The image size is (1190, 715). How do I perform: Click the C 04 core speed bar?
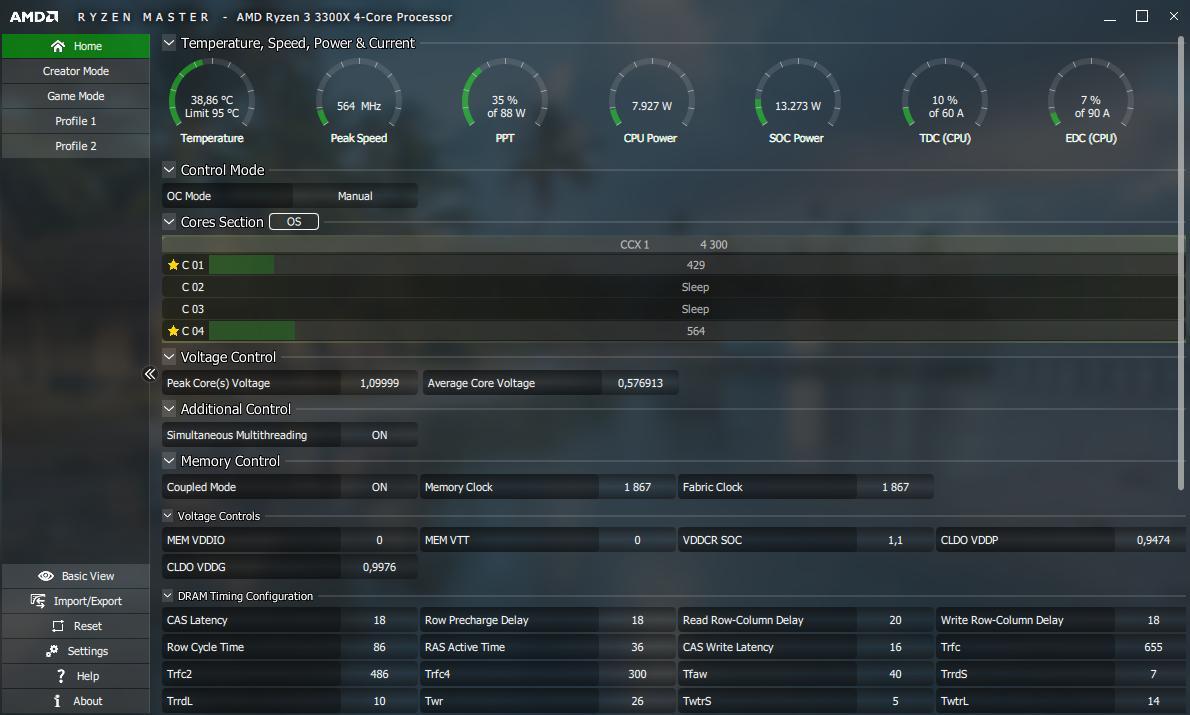click(x=252, y=331)
